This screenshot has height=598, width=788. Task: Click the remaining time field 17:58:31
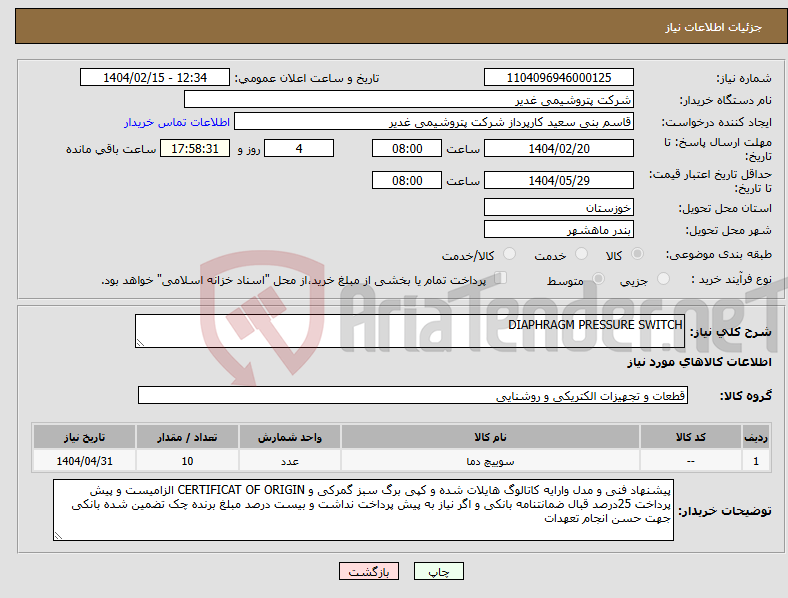click(195, 148)
